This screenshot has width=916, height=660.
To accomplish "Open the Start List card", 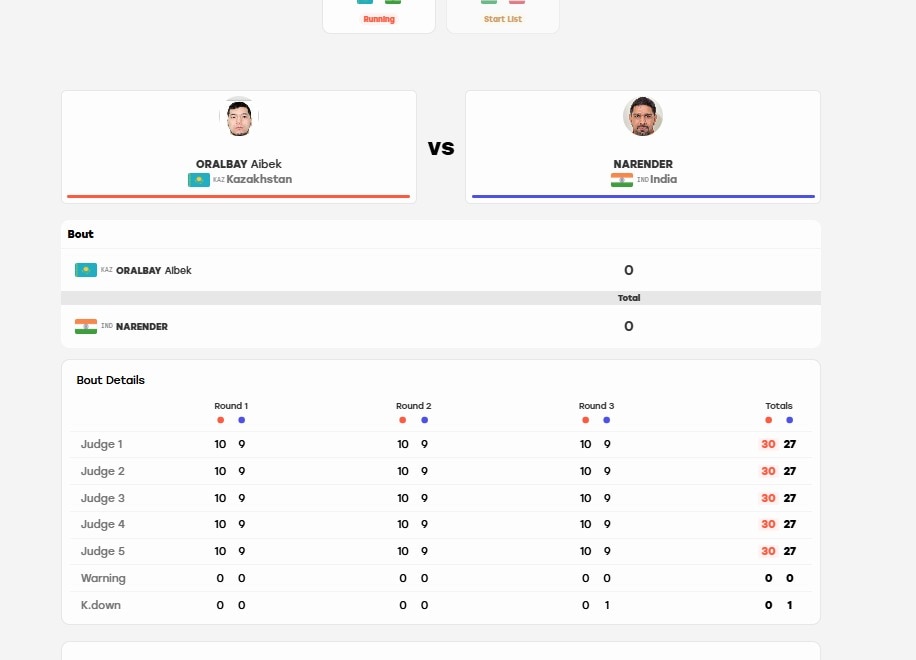I will (502, 16).
